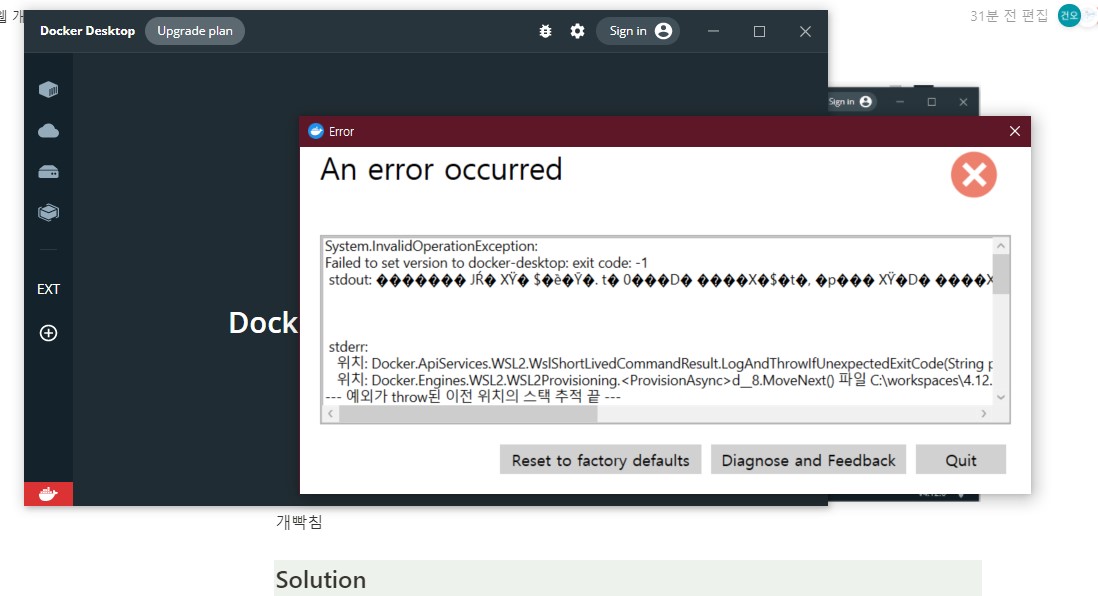1098x596 pixels.
Task: Click Sign in button in Docker Desktop
Action: point(638,31)
